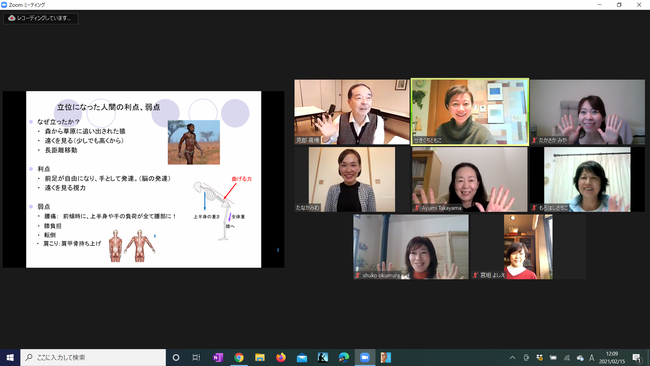This screenshot has width=650, height=366.
Task: Open Google Chrome from the taskbar
Action: [239, 357]
